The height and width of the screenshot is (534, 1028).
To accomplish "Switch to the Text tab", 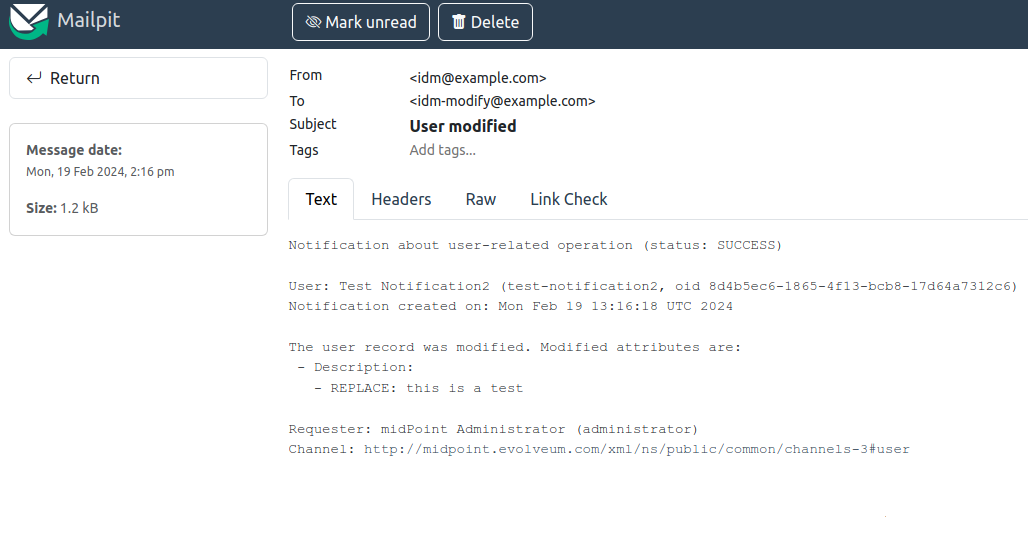I will pyautogui.click(x=321, y=199).
